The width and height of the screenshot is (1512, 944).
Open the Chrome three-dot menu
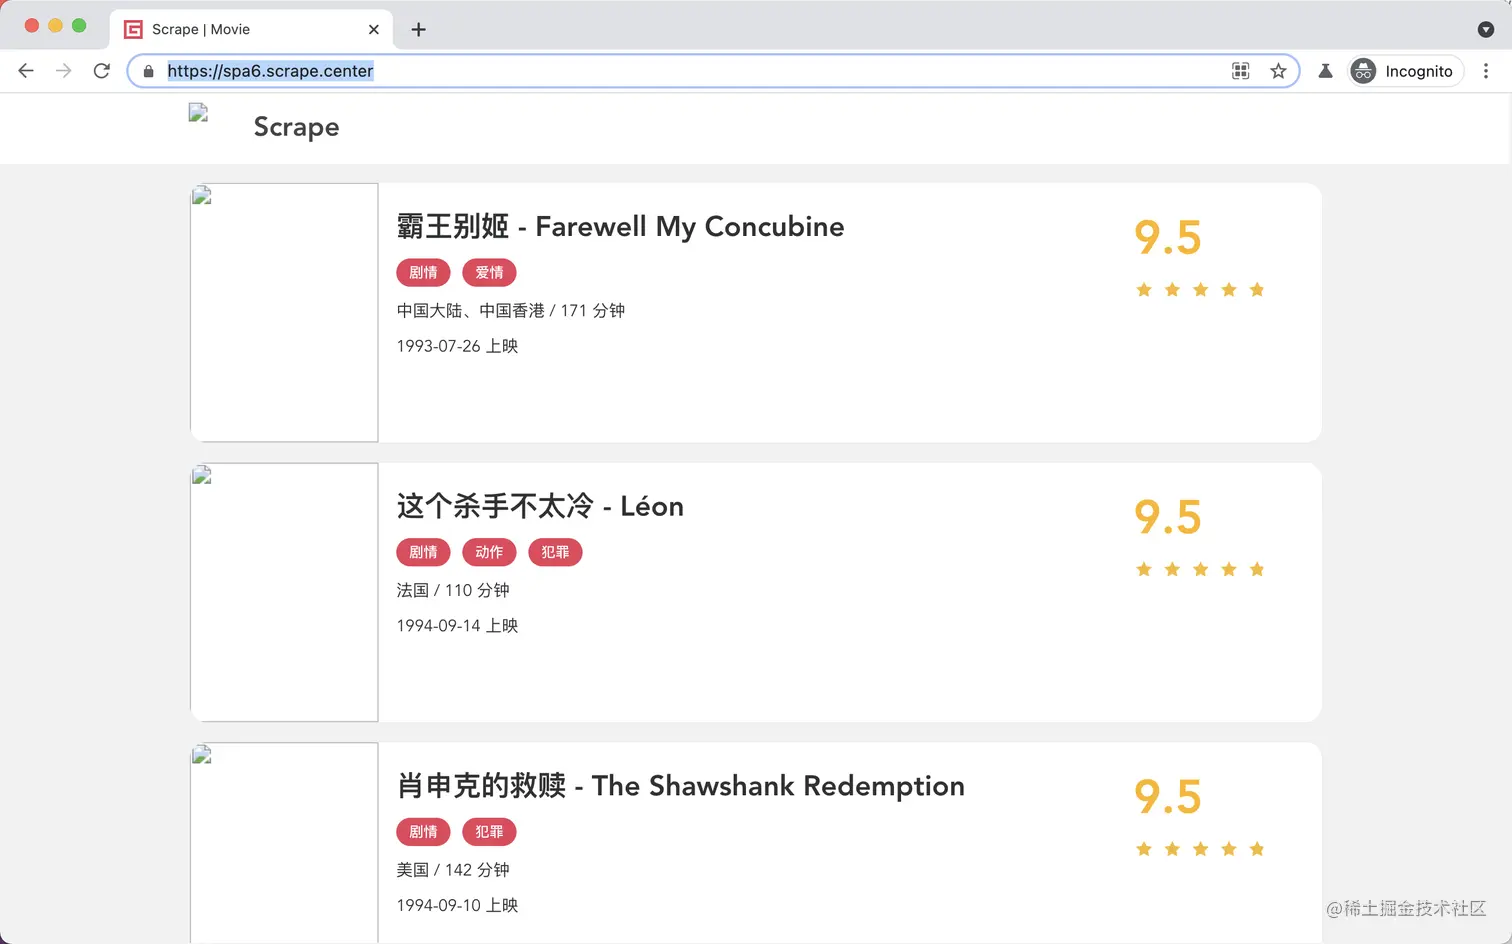pos(1486,71)
